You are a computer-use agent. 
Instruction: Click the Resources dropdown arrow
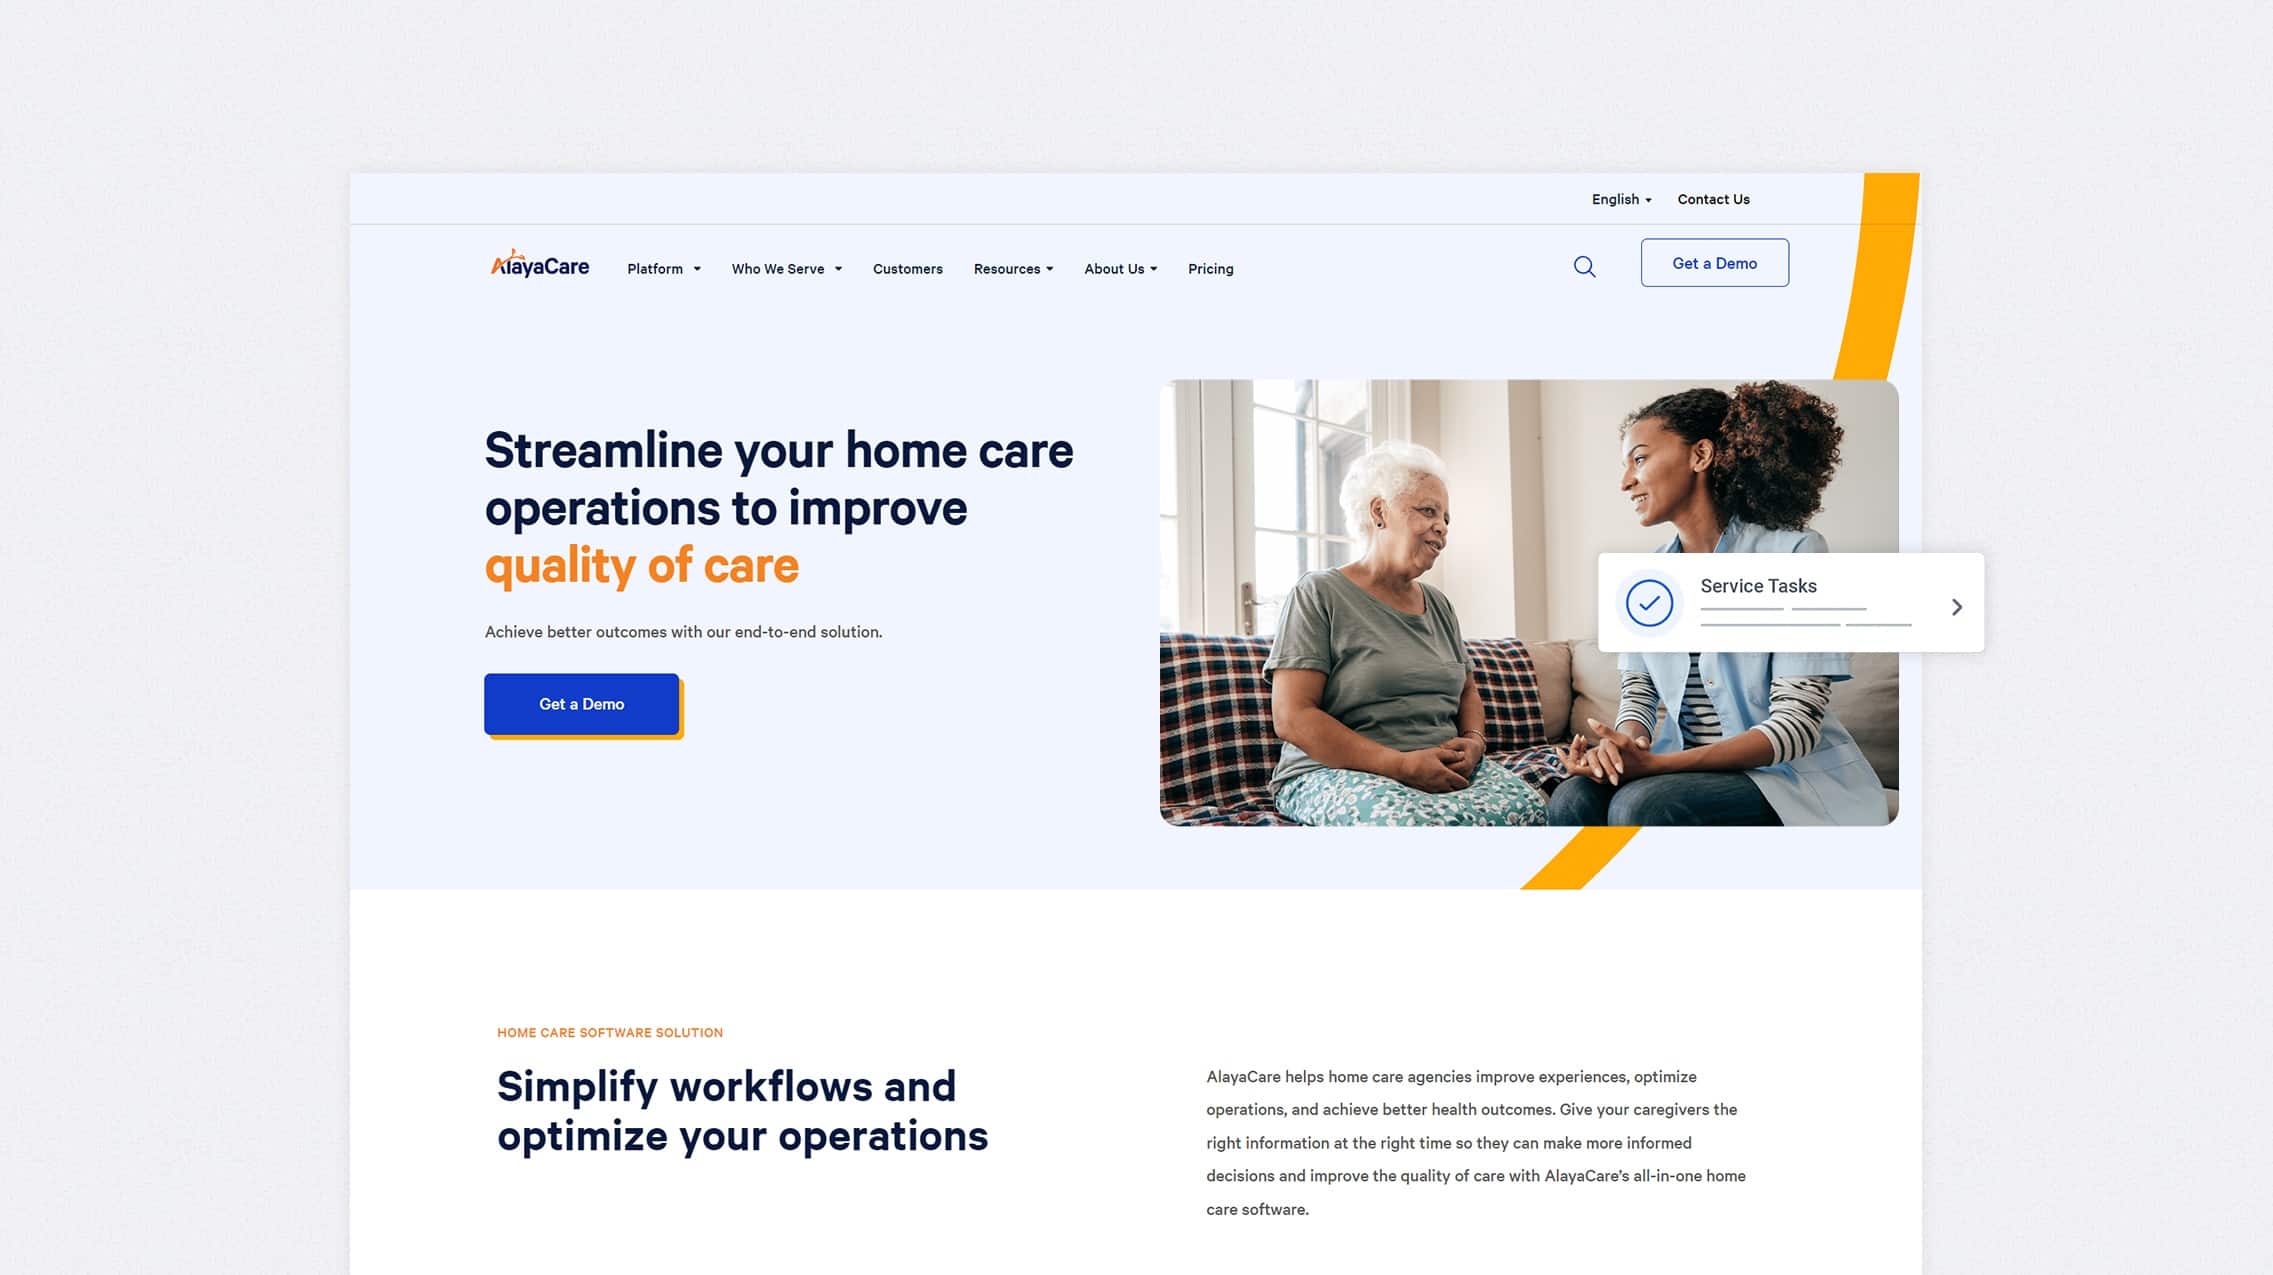coord(1051,268)
